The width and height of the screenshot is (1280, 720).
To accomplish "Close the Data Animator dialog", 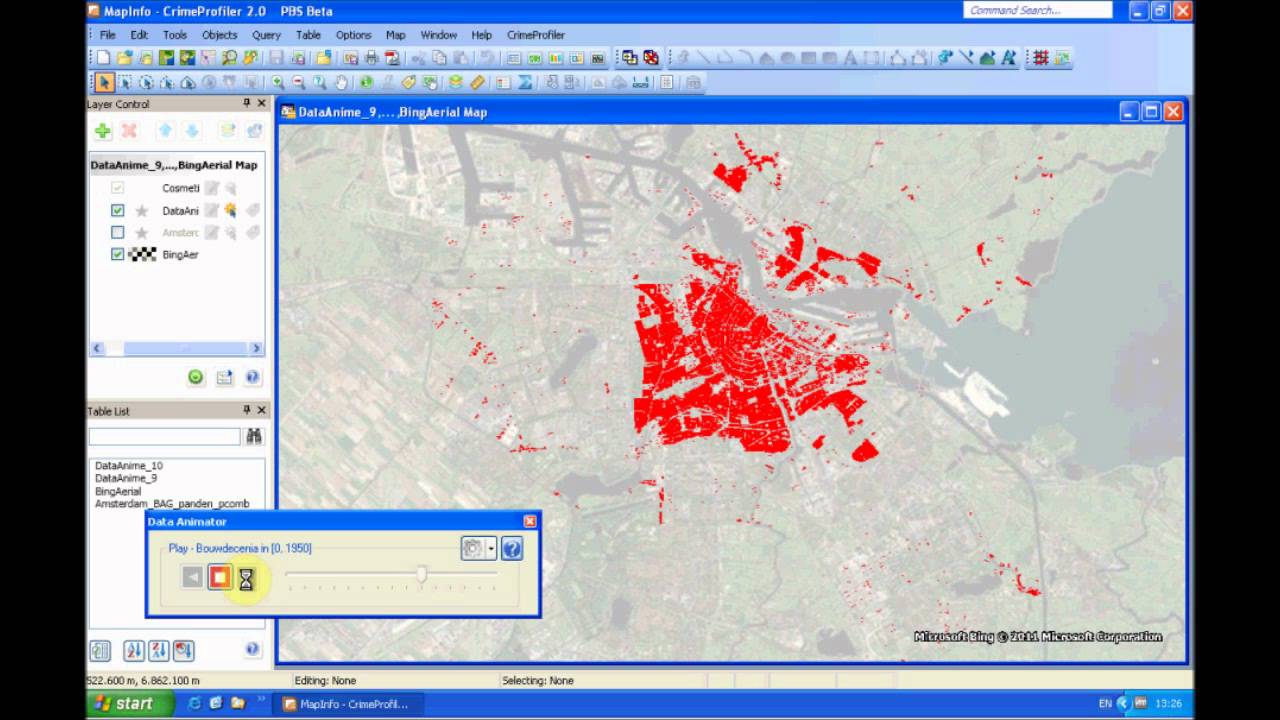I will tap(530, 521).
